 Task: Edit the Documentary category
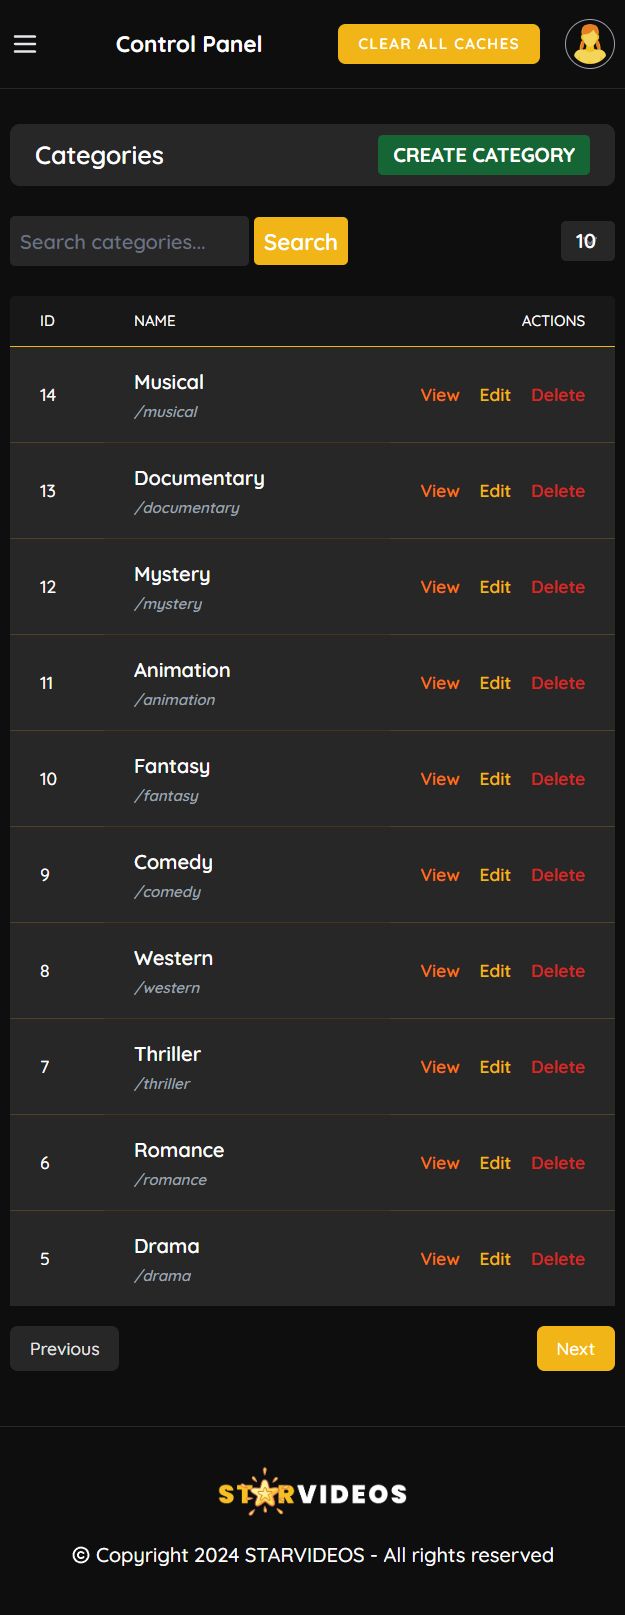(495, 491)
